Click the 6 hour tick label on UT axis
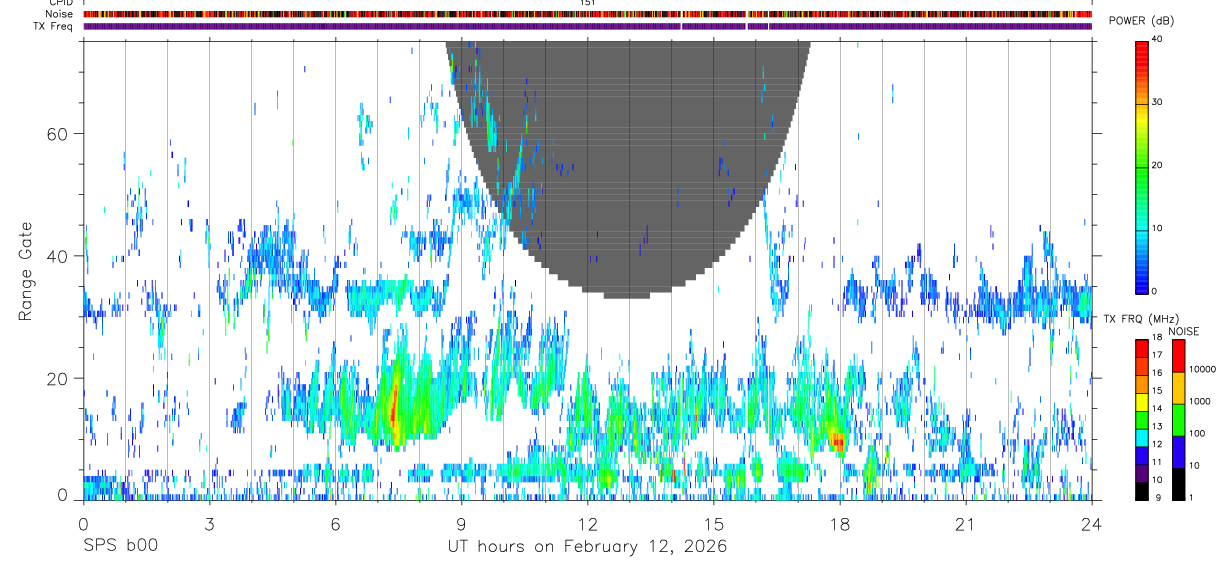 coord(335,525)
